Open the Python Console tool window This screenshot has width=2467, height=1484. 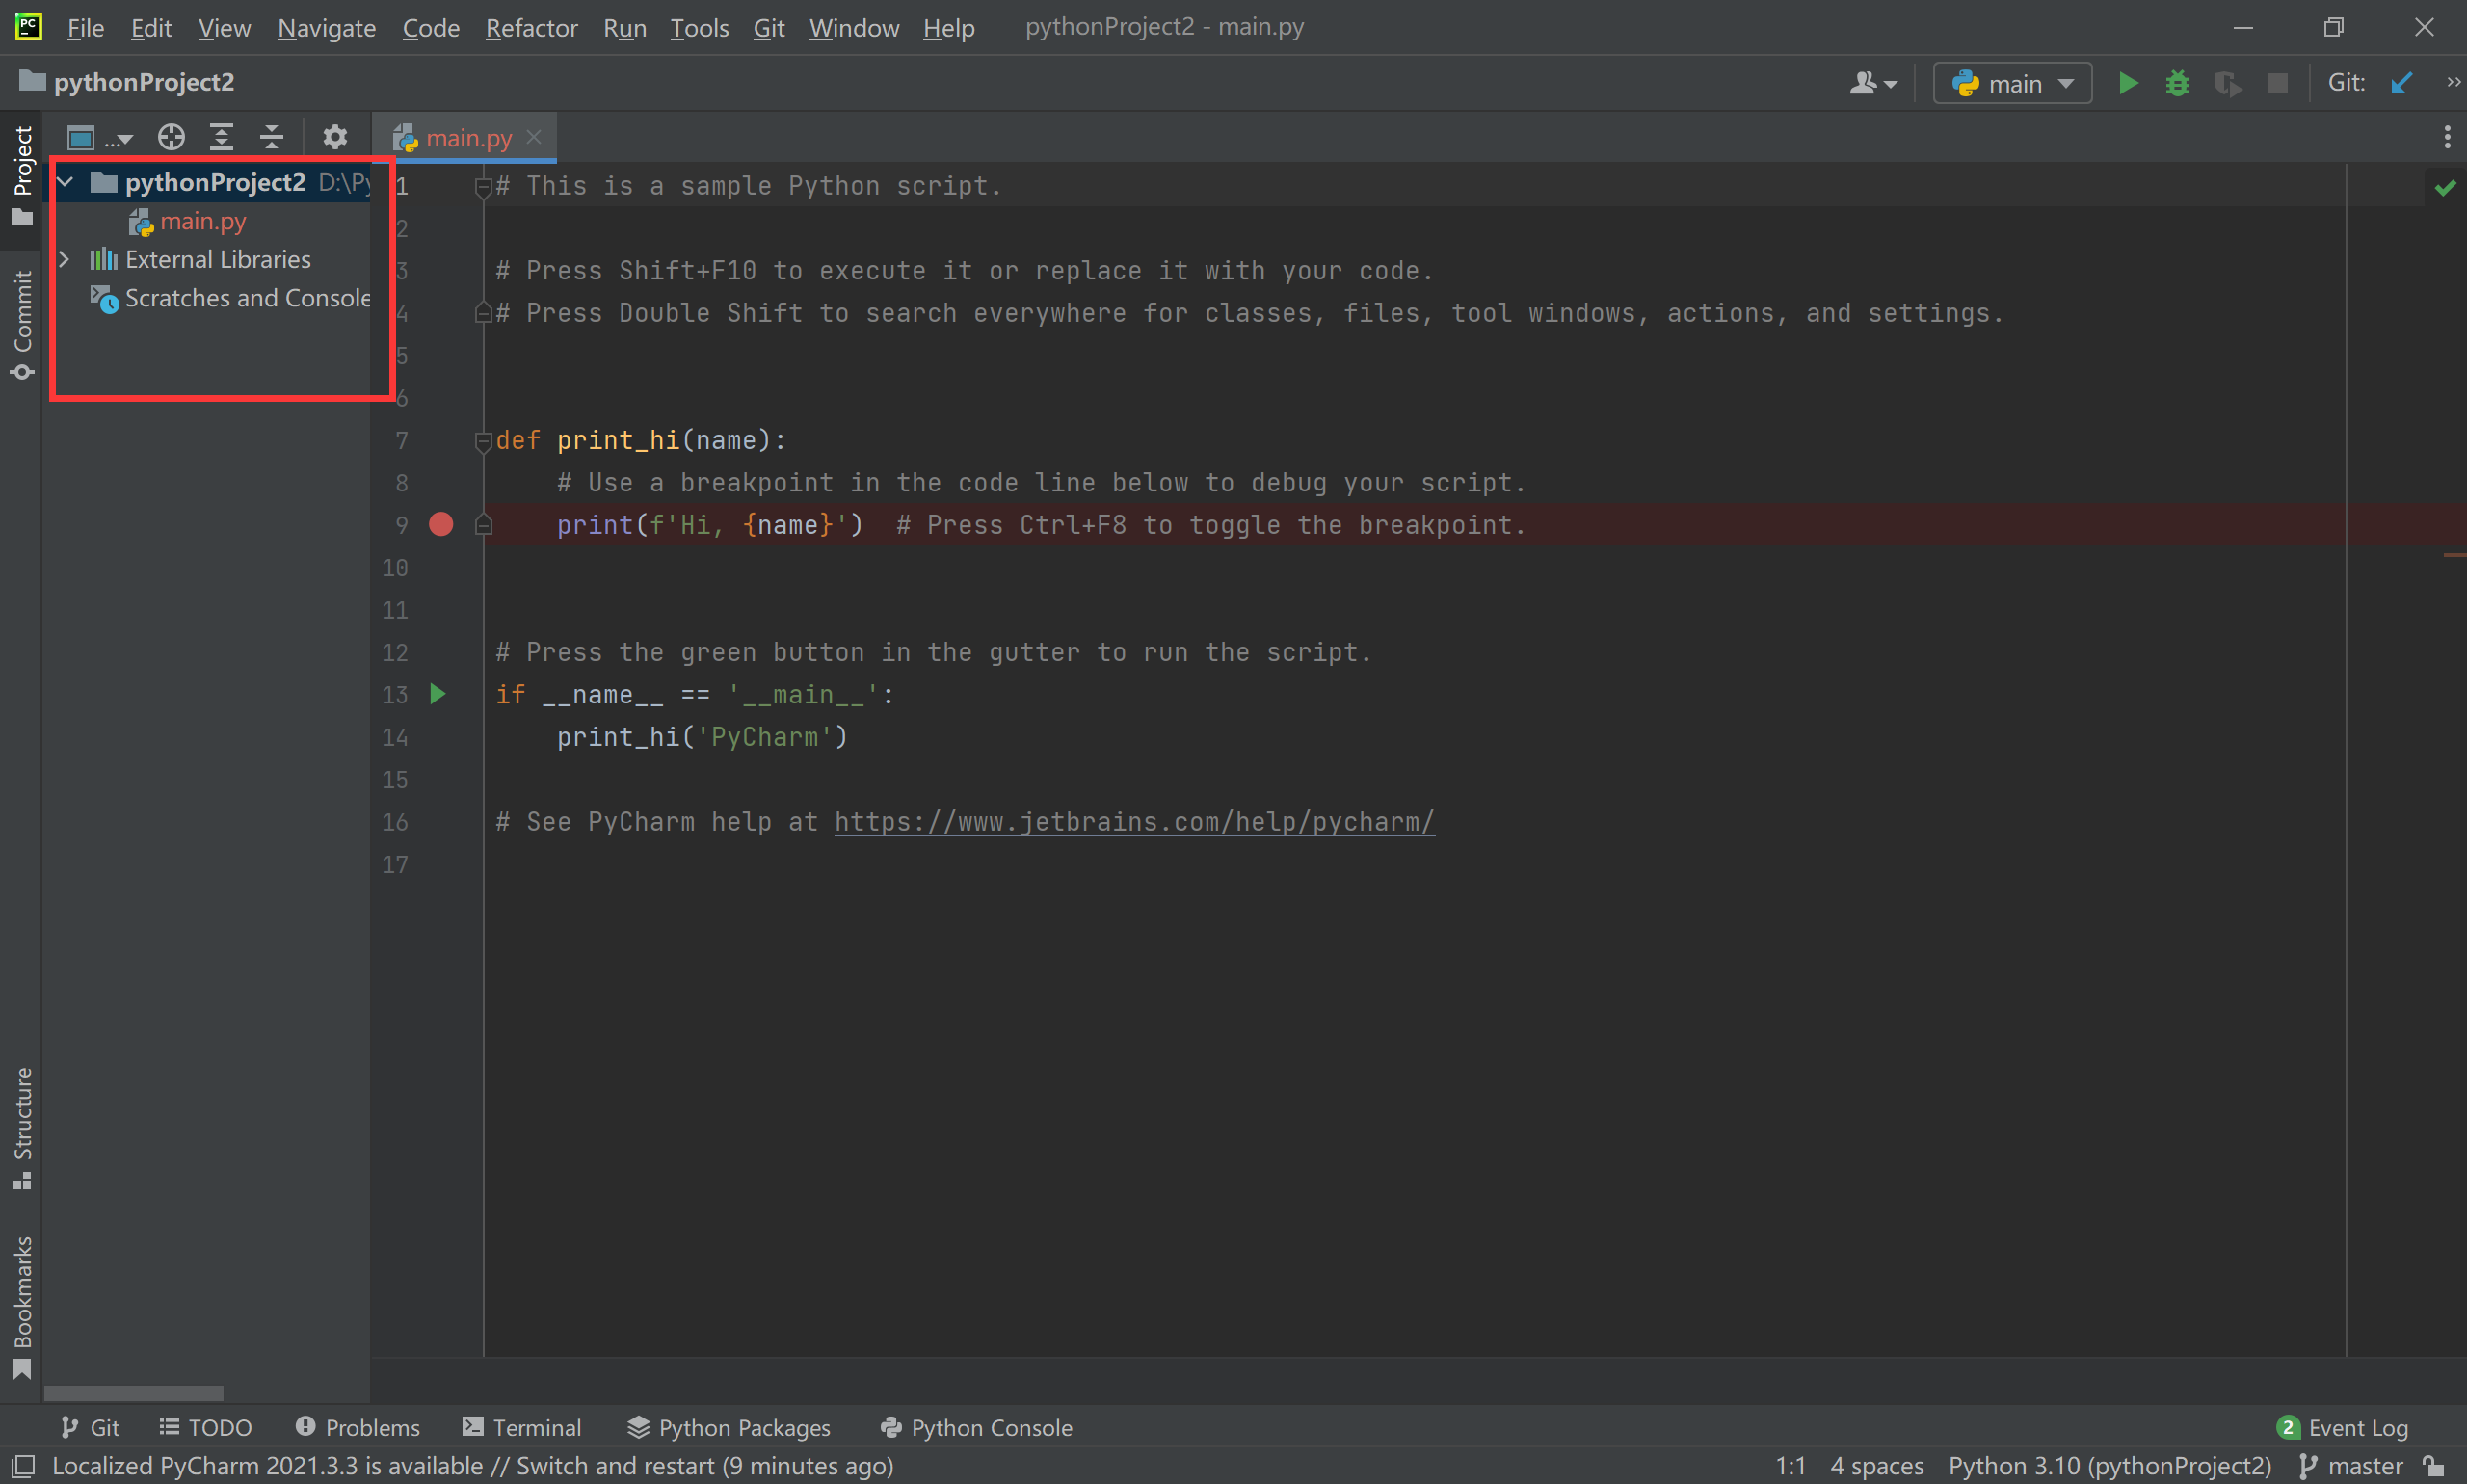[975, 1427]
